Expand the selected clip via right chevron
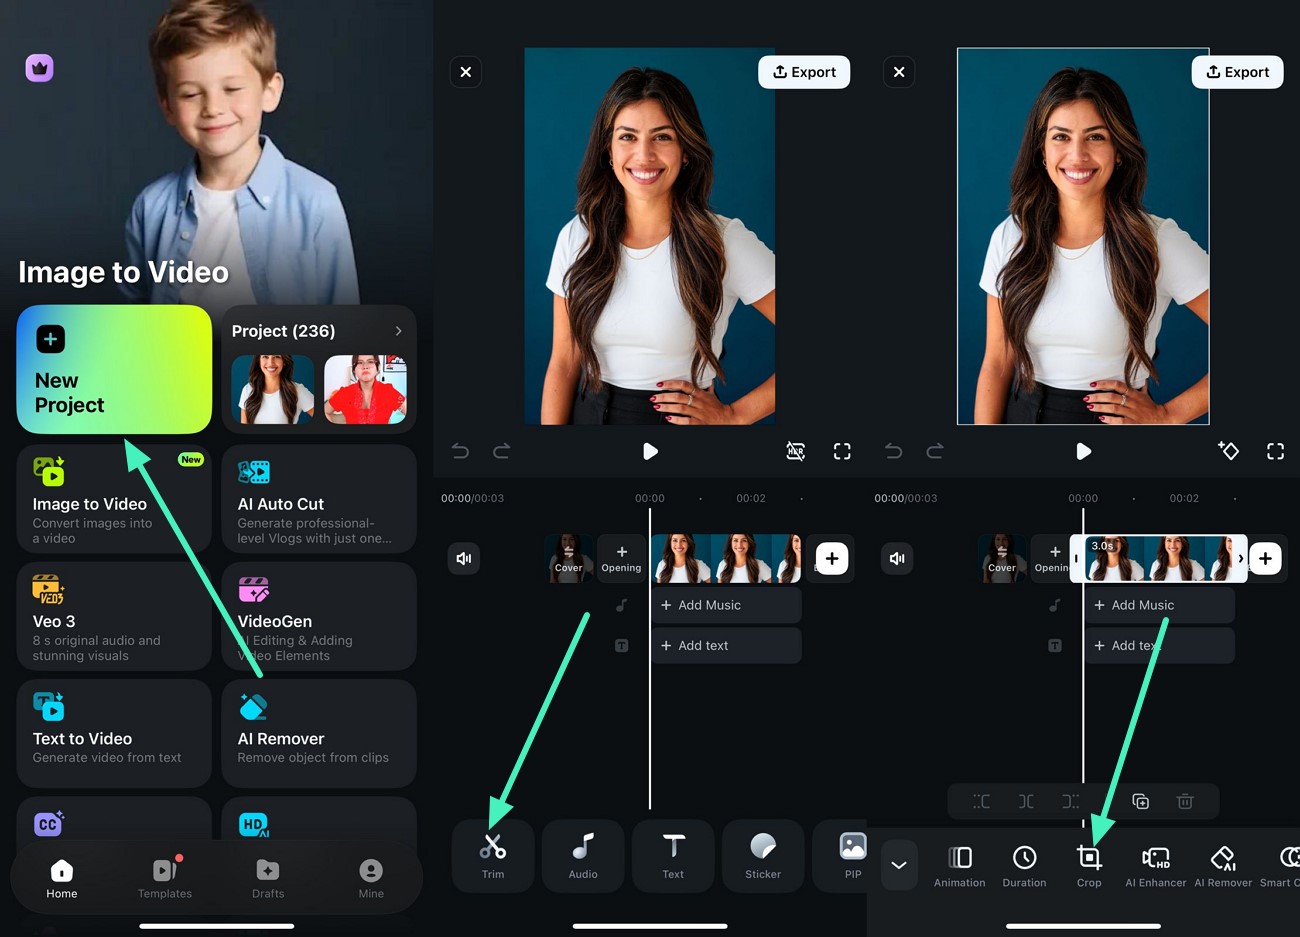This screenshot has width=1300, height=937. pyautogui.click(x=1243, y=559)
